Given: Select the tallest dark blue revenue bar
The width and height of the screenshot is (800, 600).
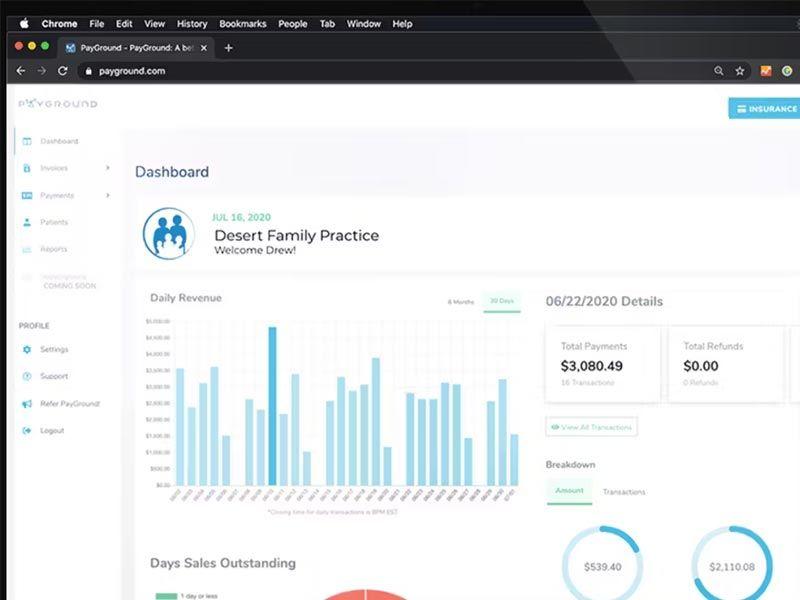Looking at the screenshot, I should [x=272, y=406].
